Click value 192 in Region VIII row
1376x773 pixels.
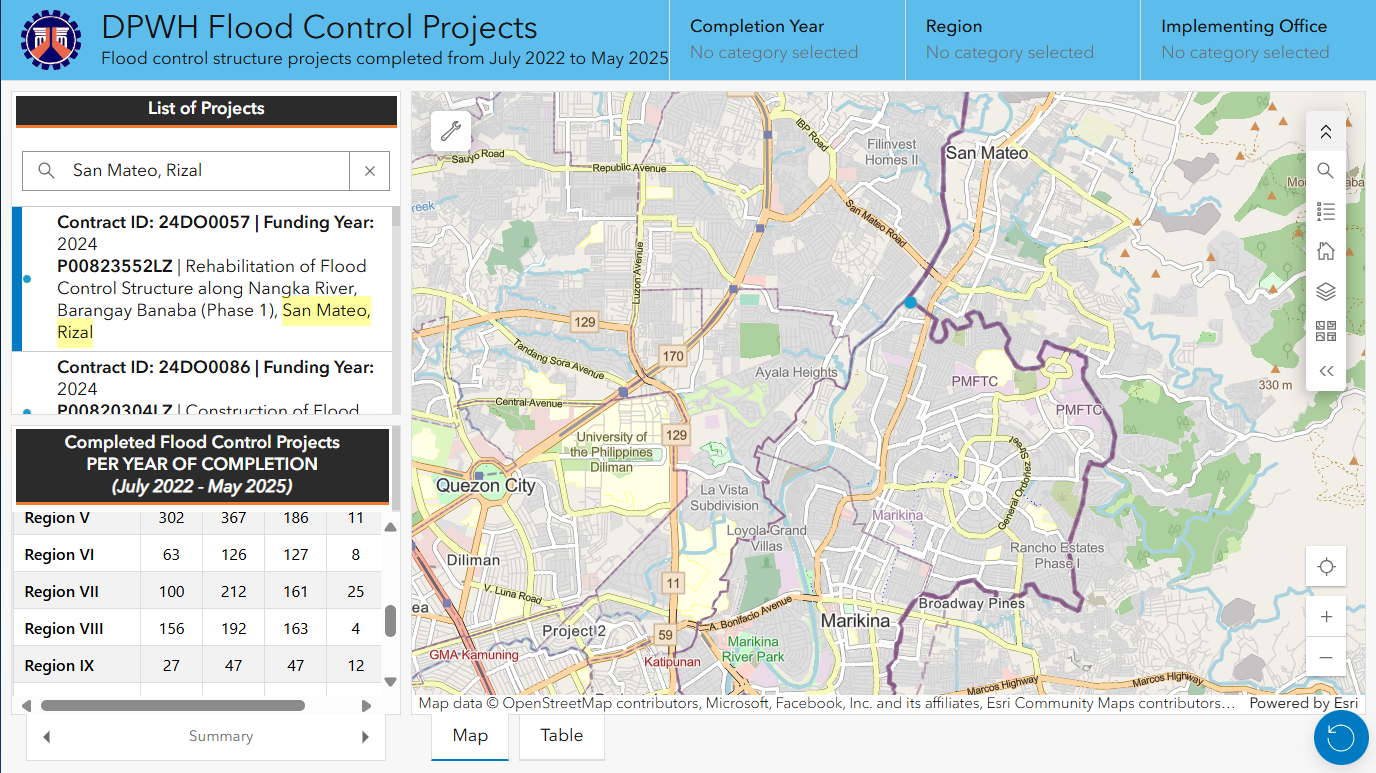(x=234, y=629)
